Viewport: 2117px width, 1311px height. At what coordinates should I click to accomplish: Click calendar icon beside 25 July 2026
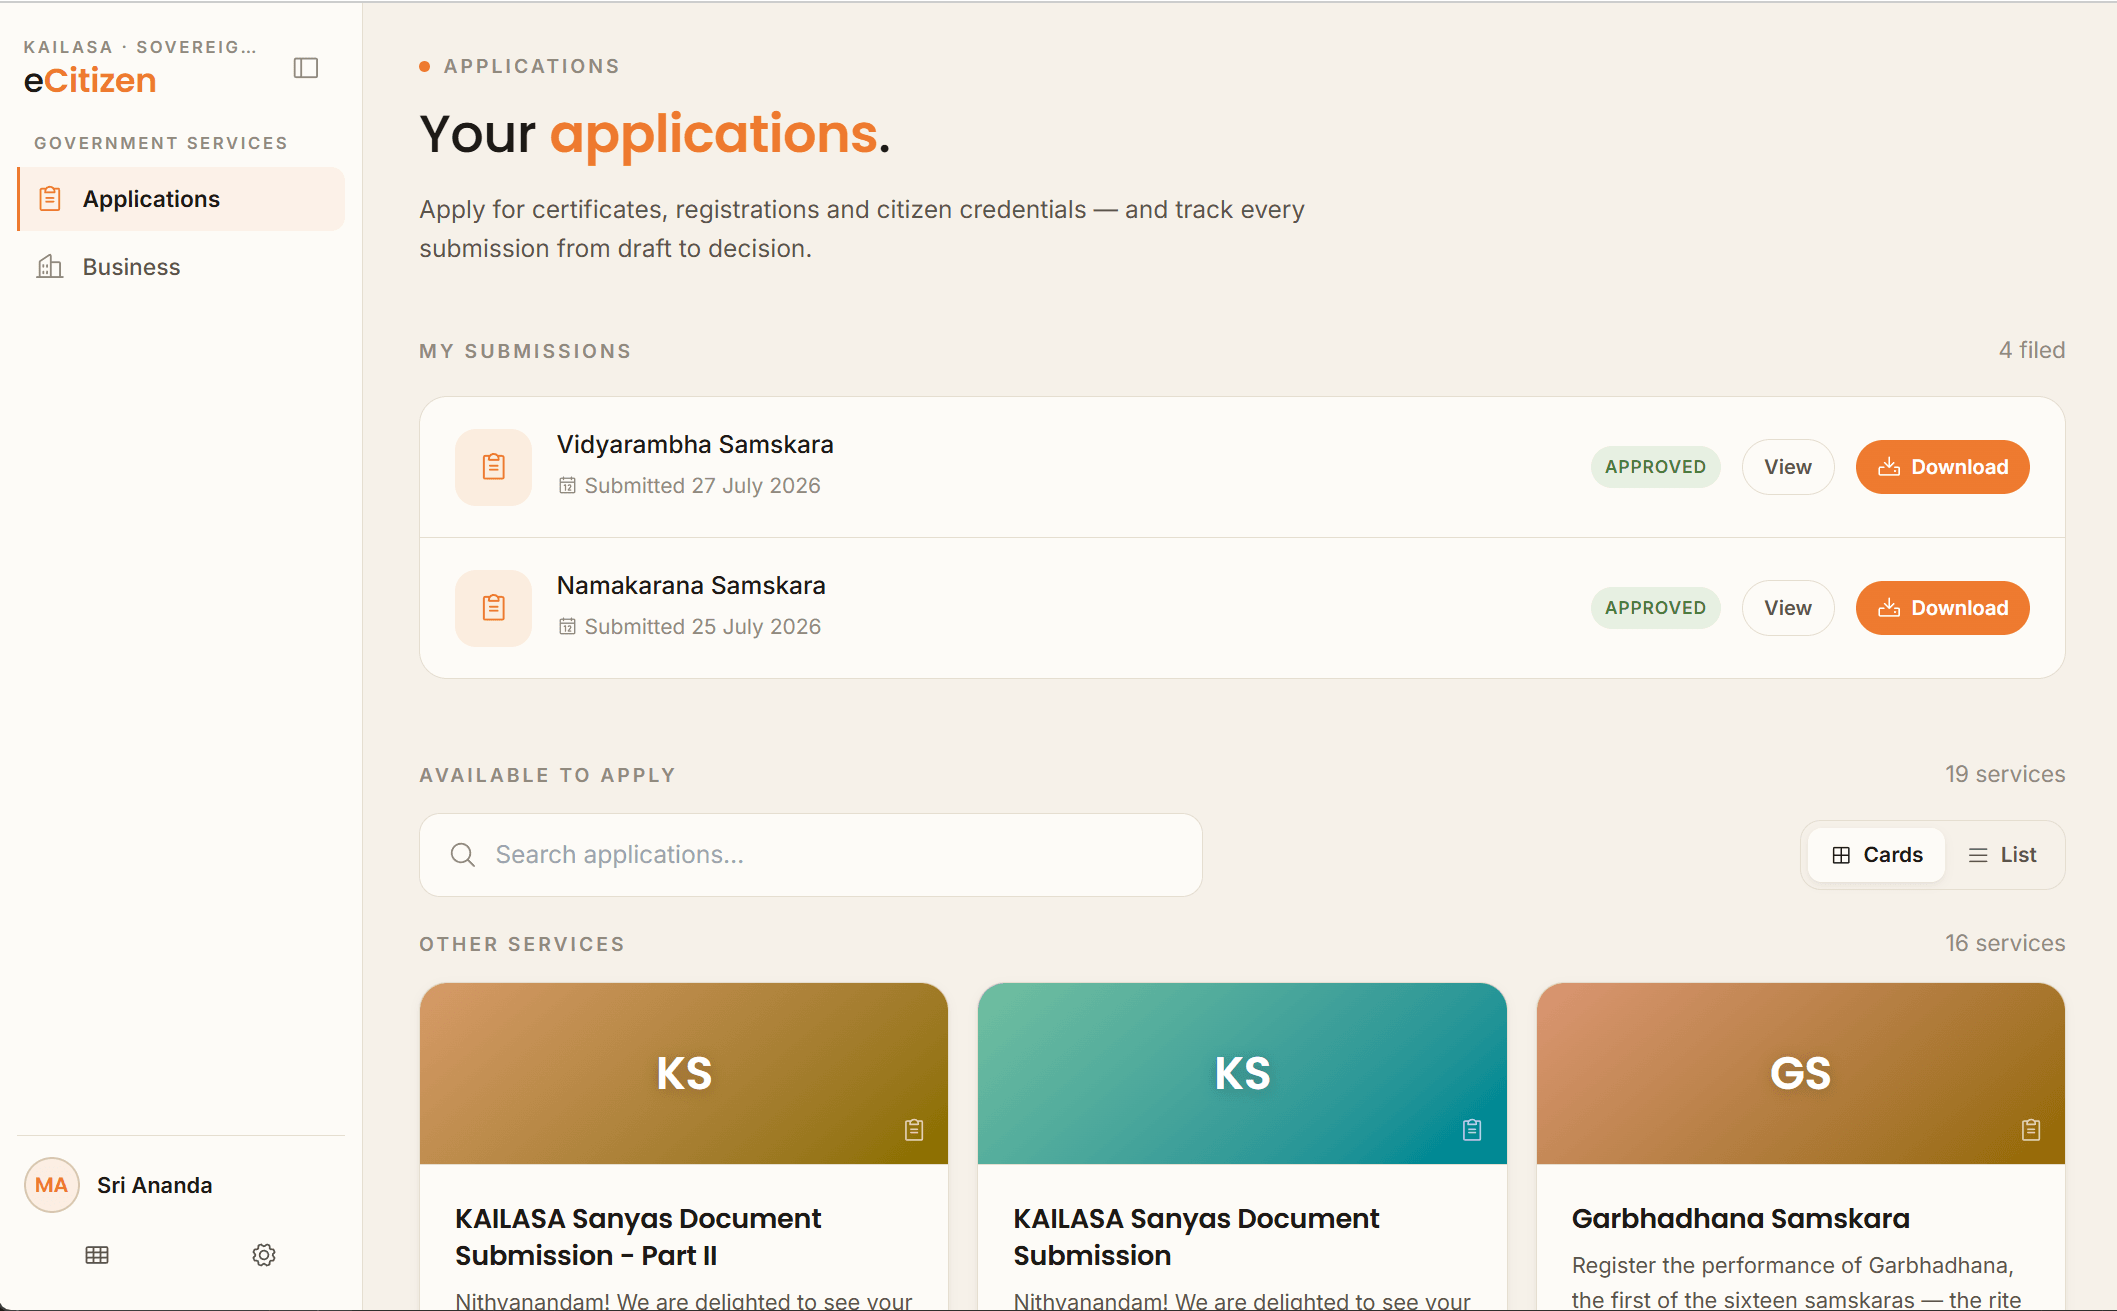pyautogui.click(x=567, y=627)
